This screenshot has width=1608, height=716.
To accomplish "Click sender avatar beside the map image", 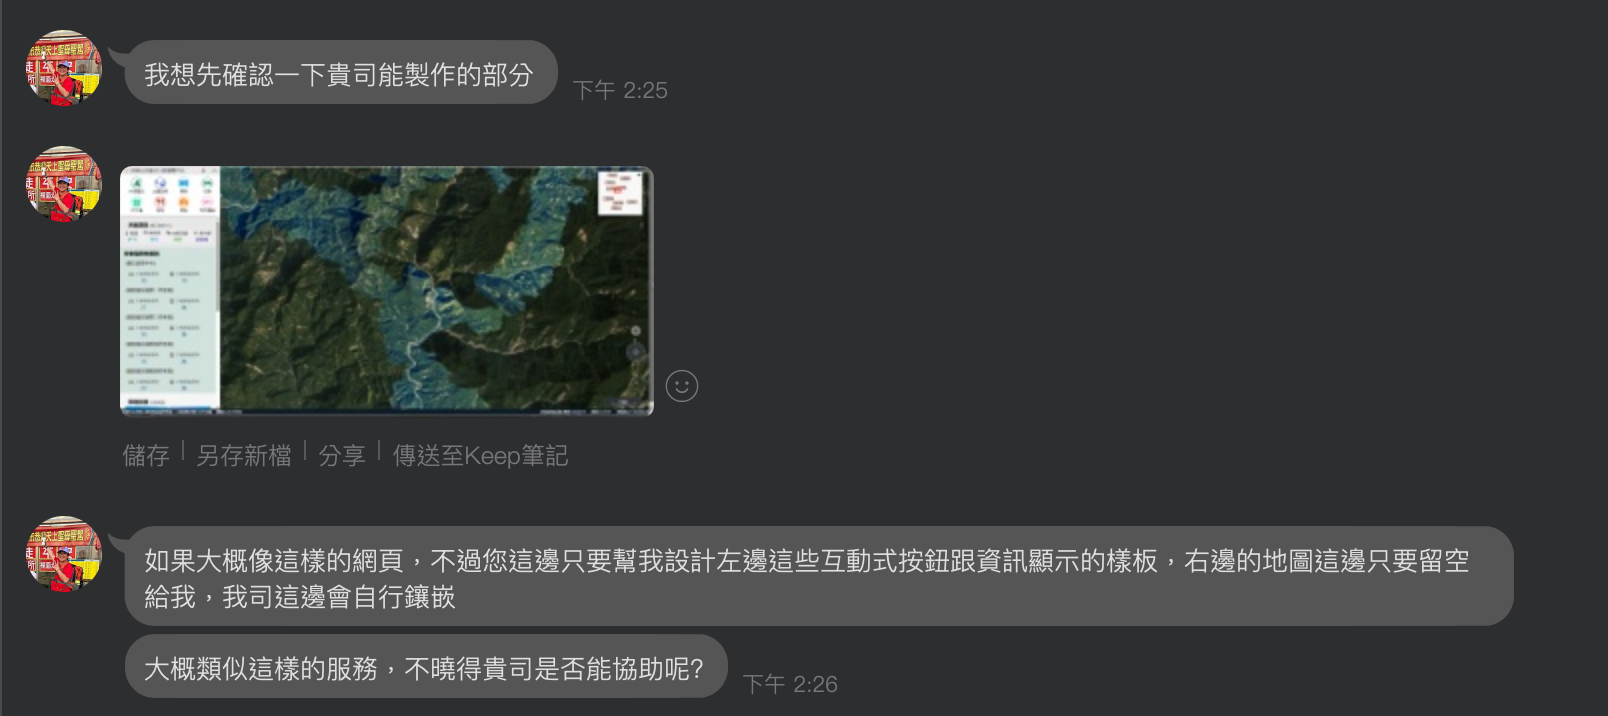I will point(63,184).
